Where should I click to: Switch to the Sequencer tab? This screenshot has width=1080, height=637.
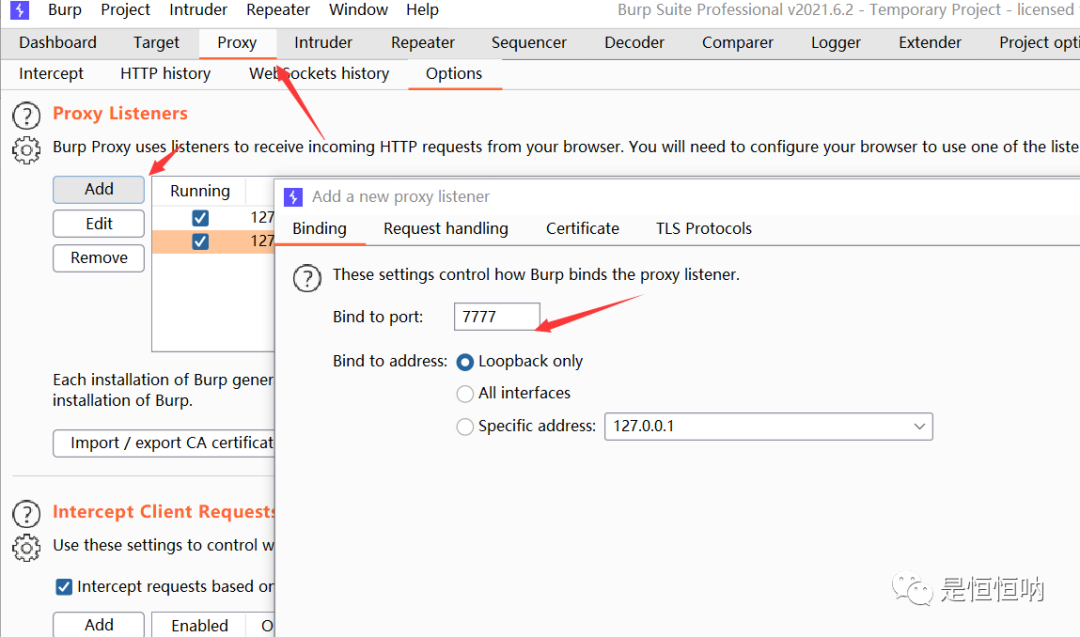pos(529,43)
